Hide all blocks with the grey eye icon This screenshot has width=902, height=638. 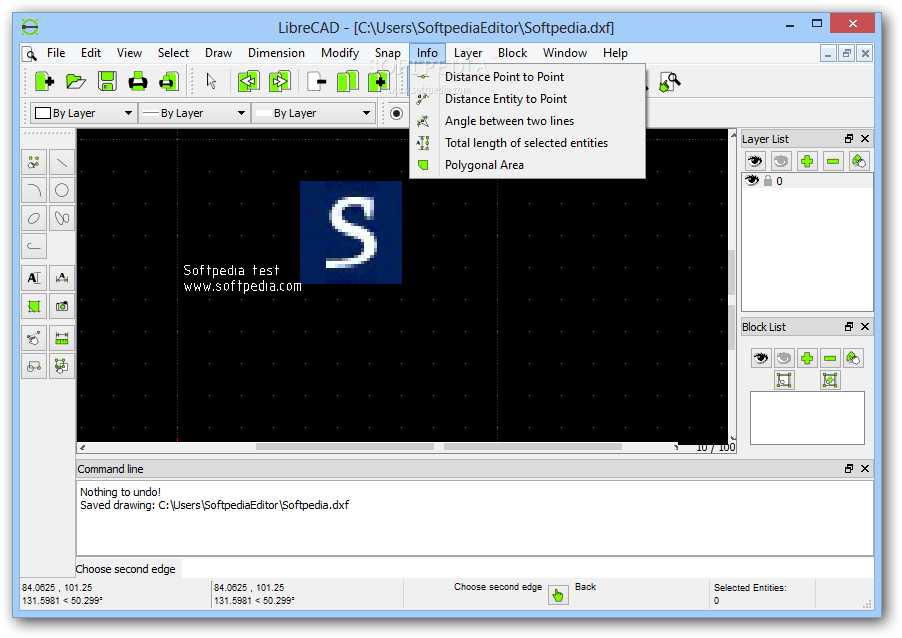tap(783, 358)
